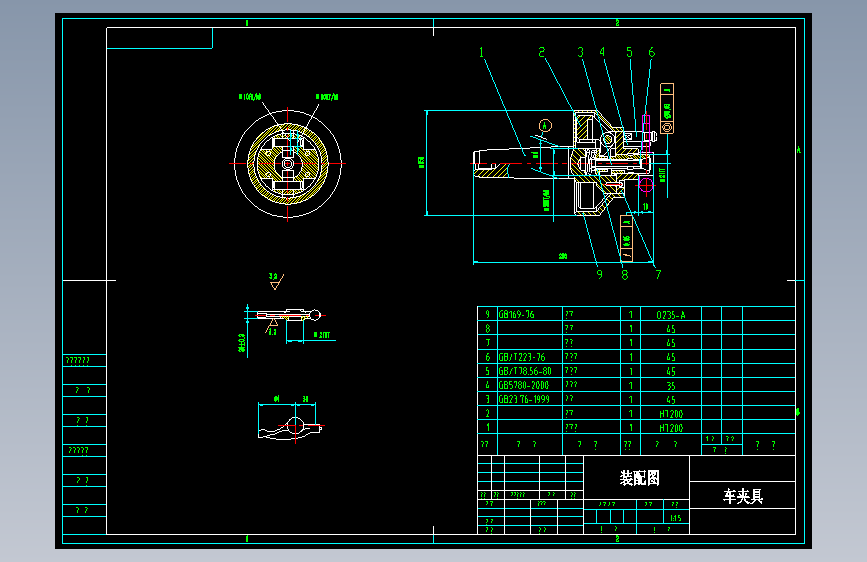
Task: Click the material cell reading 35
Action: tap(671, 386)
